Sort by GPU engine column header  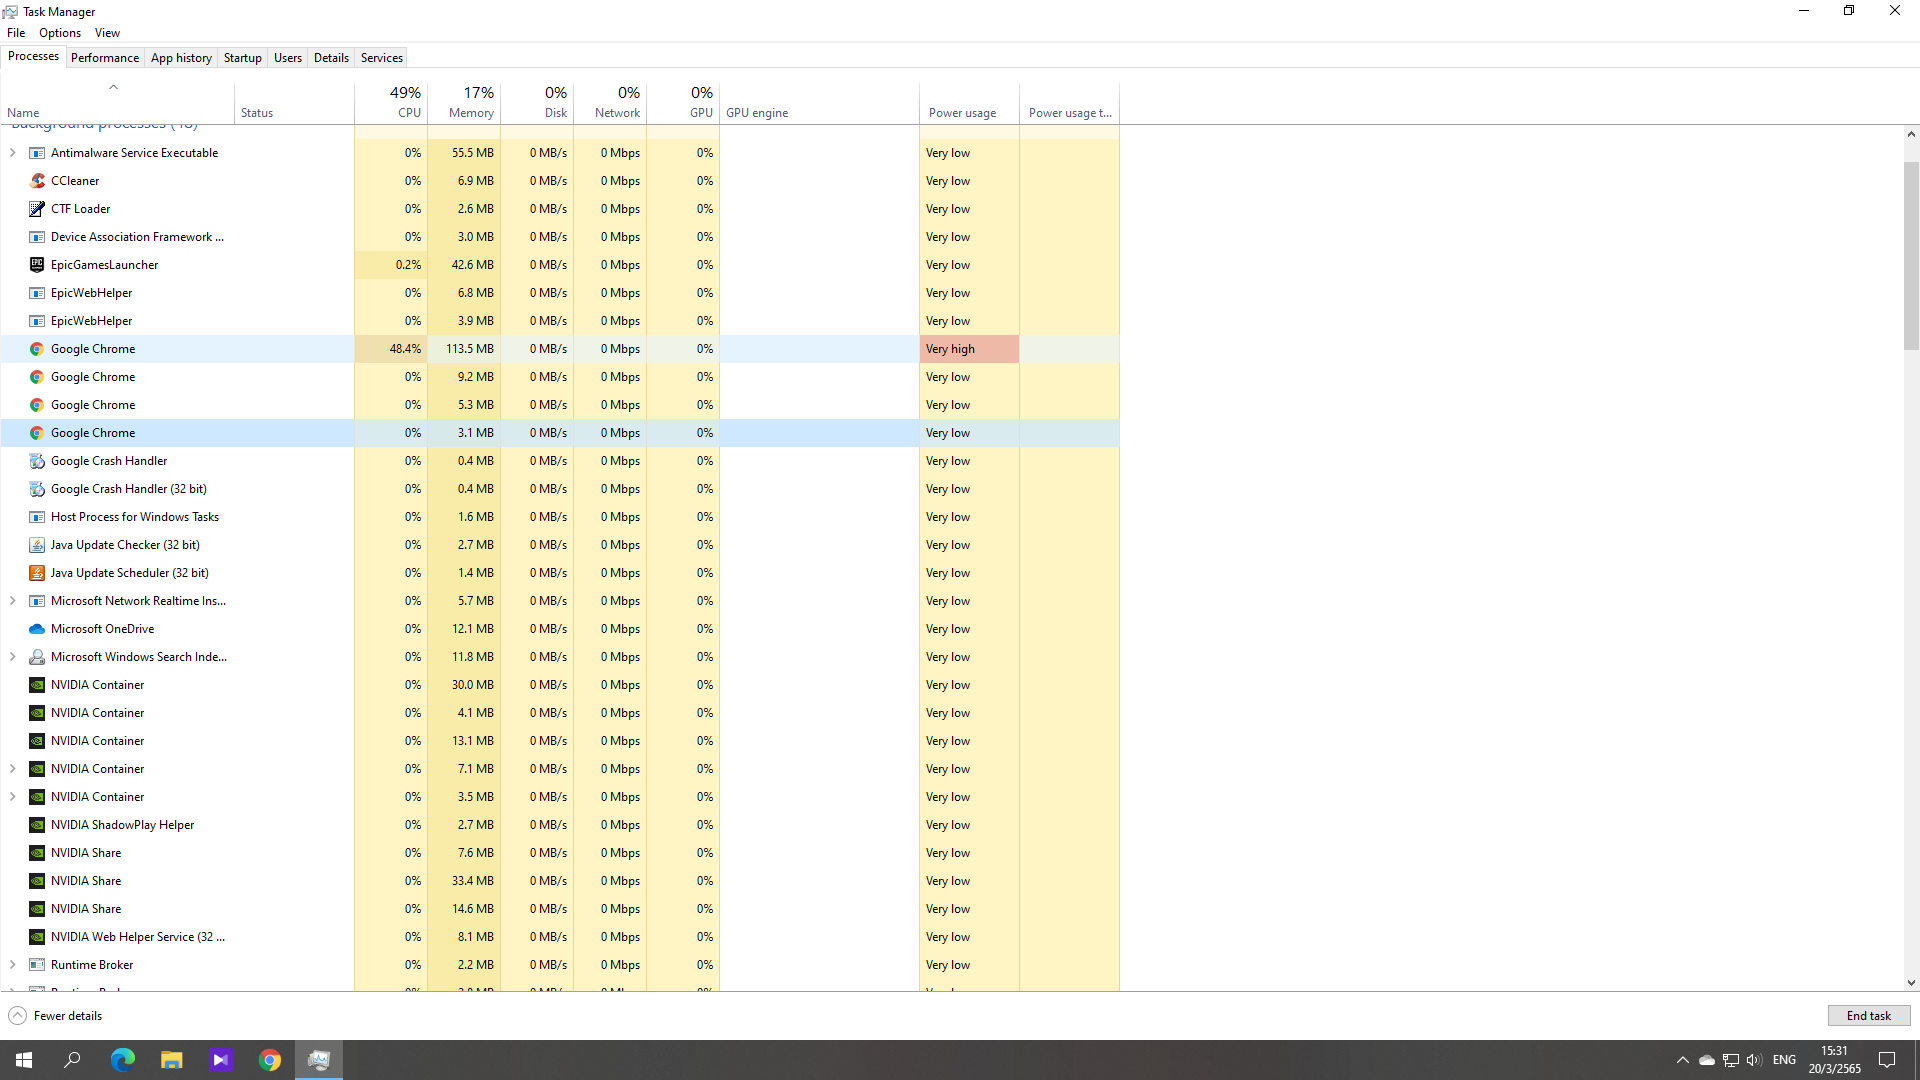click(819, 103)
